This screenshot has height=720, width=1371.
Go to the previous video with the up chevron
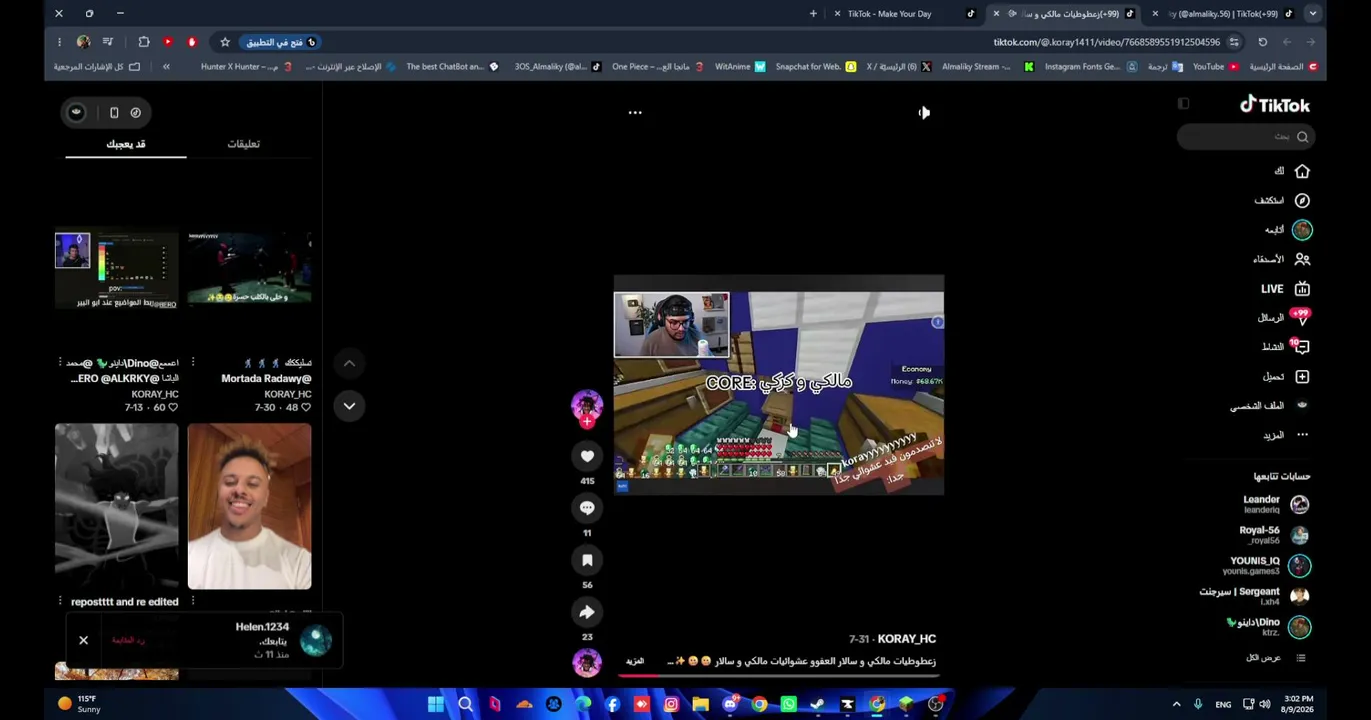[349, 363]
